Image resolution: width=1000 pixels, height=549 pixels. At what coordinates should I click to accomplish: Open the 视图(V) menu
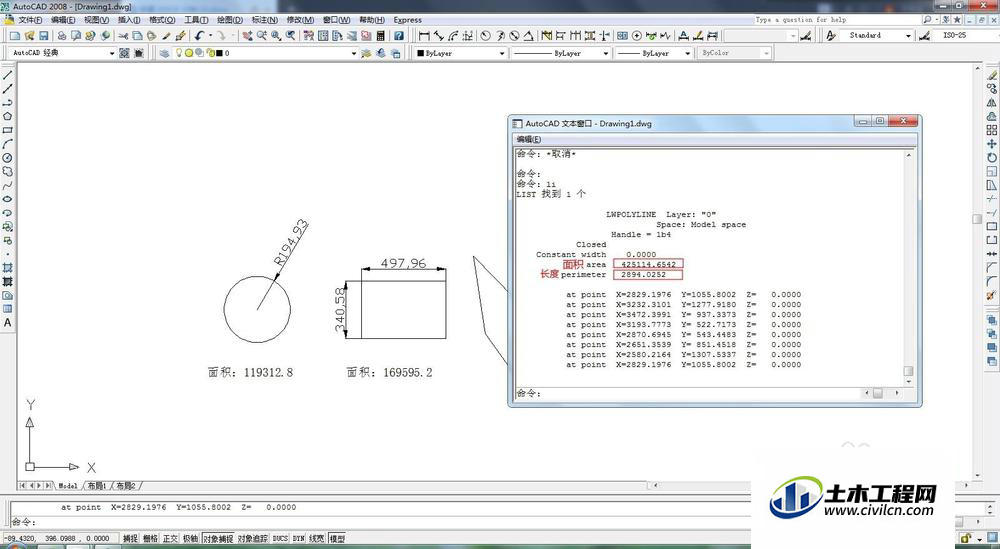coord(96,20)
